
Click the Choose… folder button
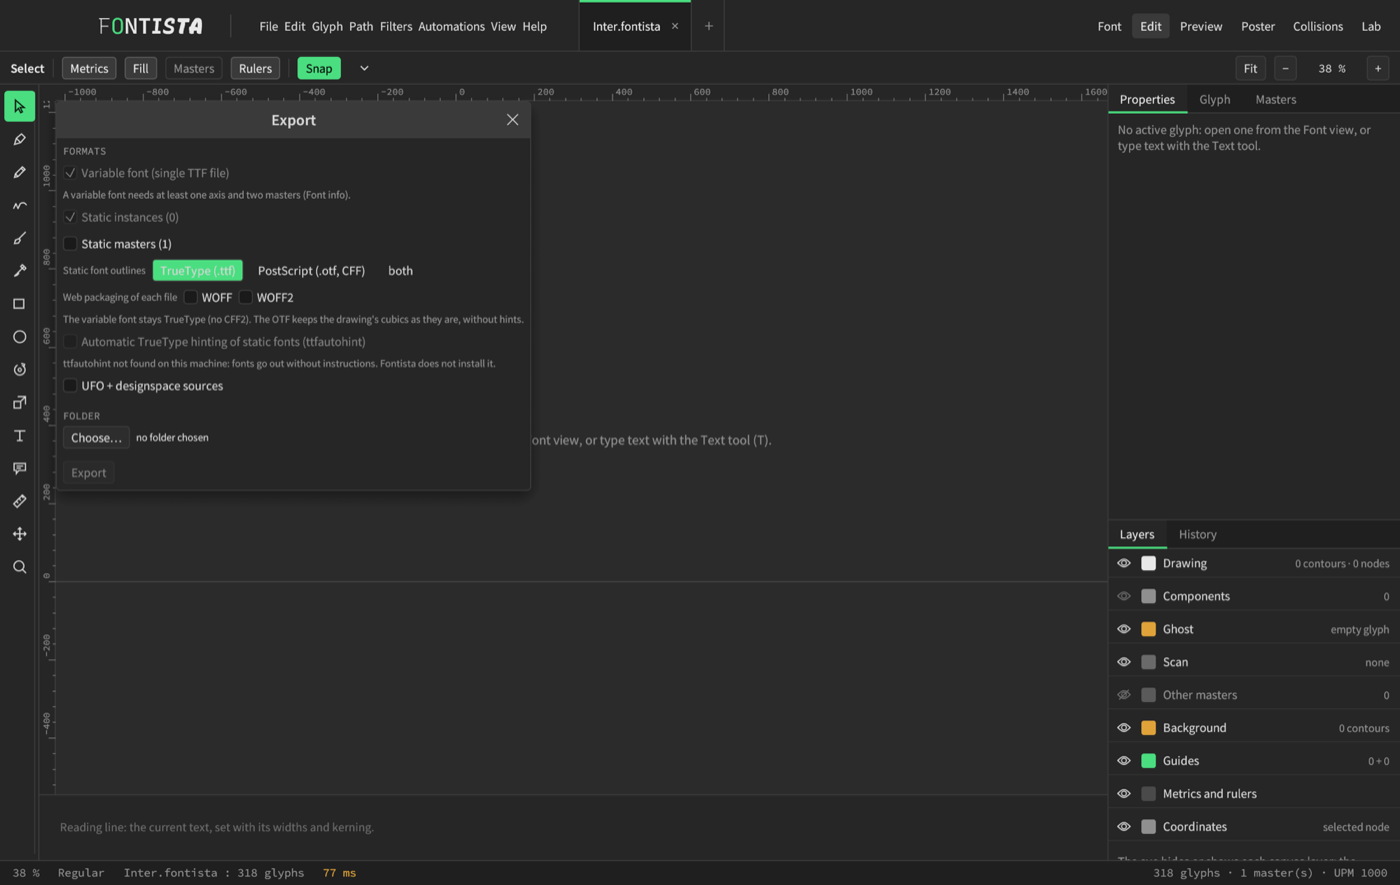(x=96, y=438)
